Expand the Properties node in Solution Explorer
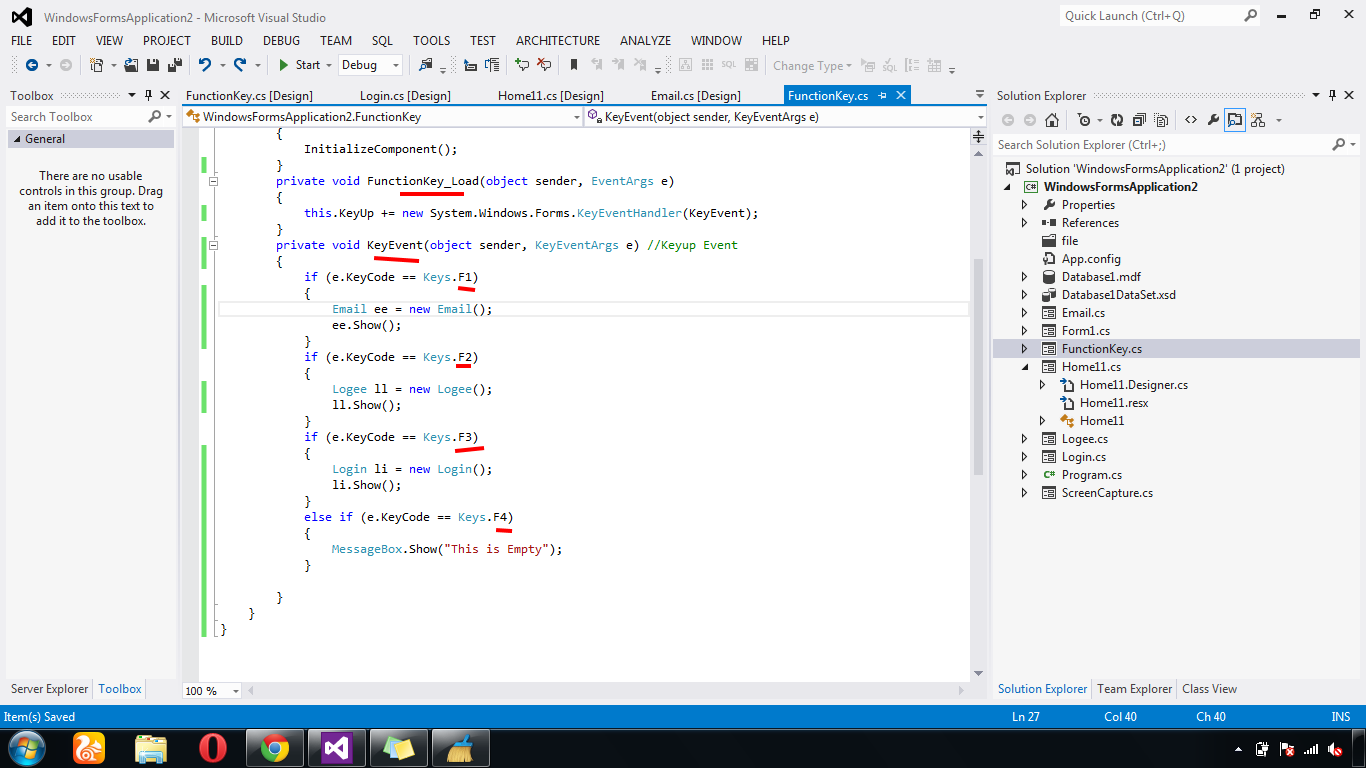 [x=1024, y=205]
